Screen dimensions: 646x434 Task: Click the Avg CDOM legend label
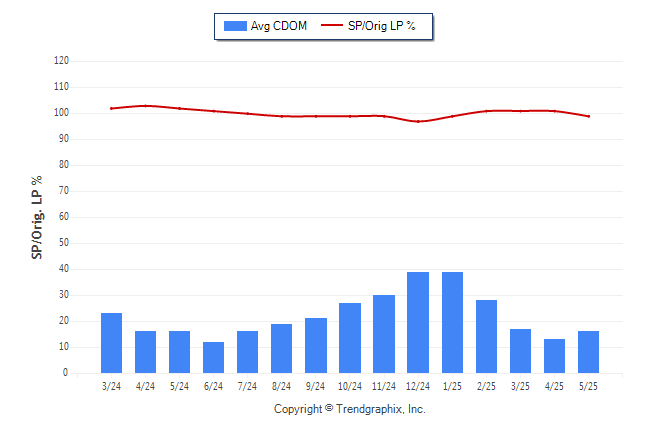pyautogui.click(x=279, y=26)
